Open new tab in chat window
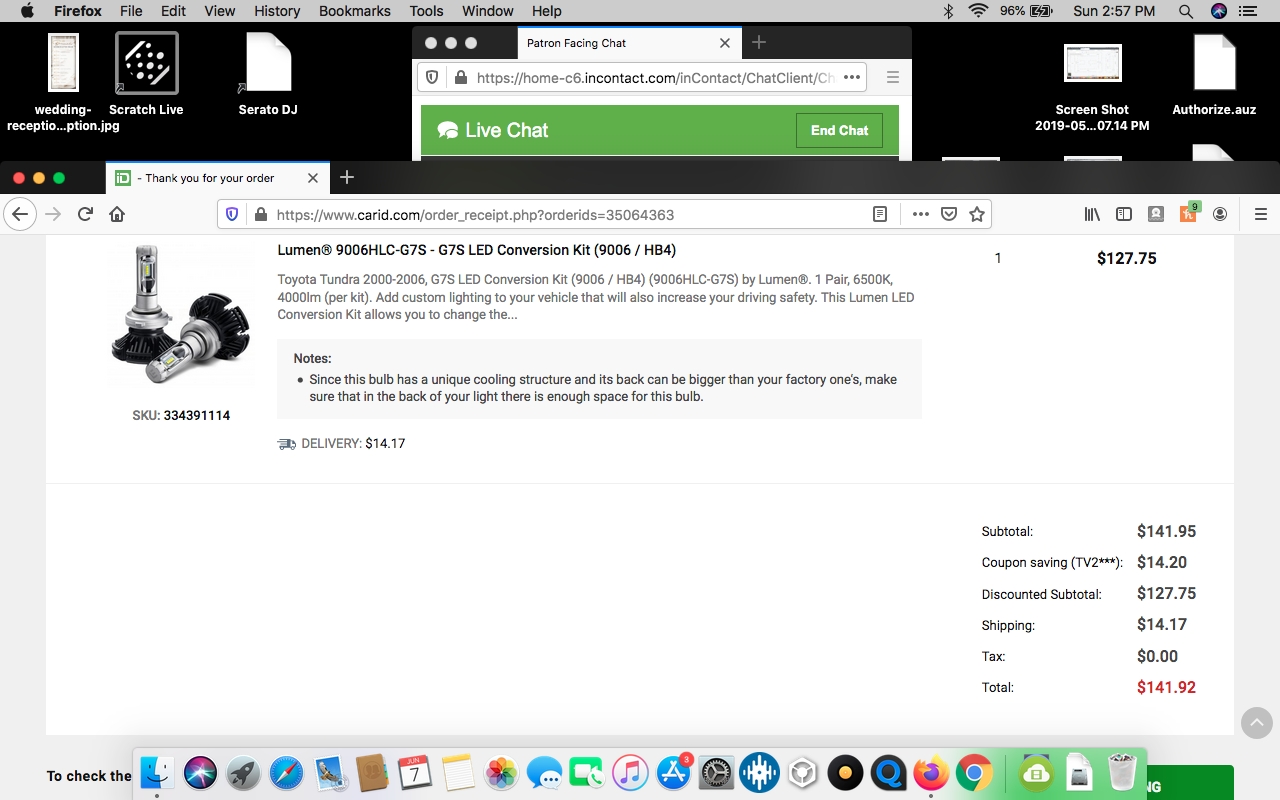Screen dimensions: 1280x800 point(759,42)
